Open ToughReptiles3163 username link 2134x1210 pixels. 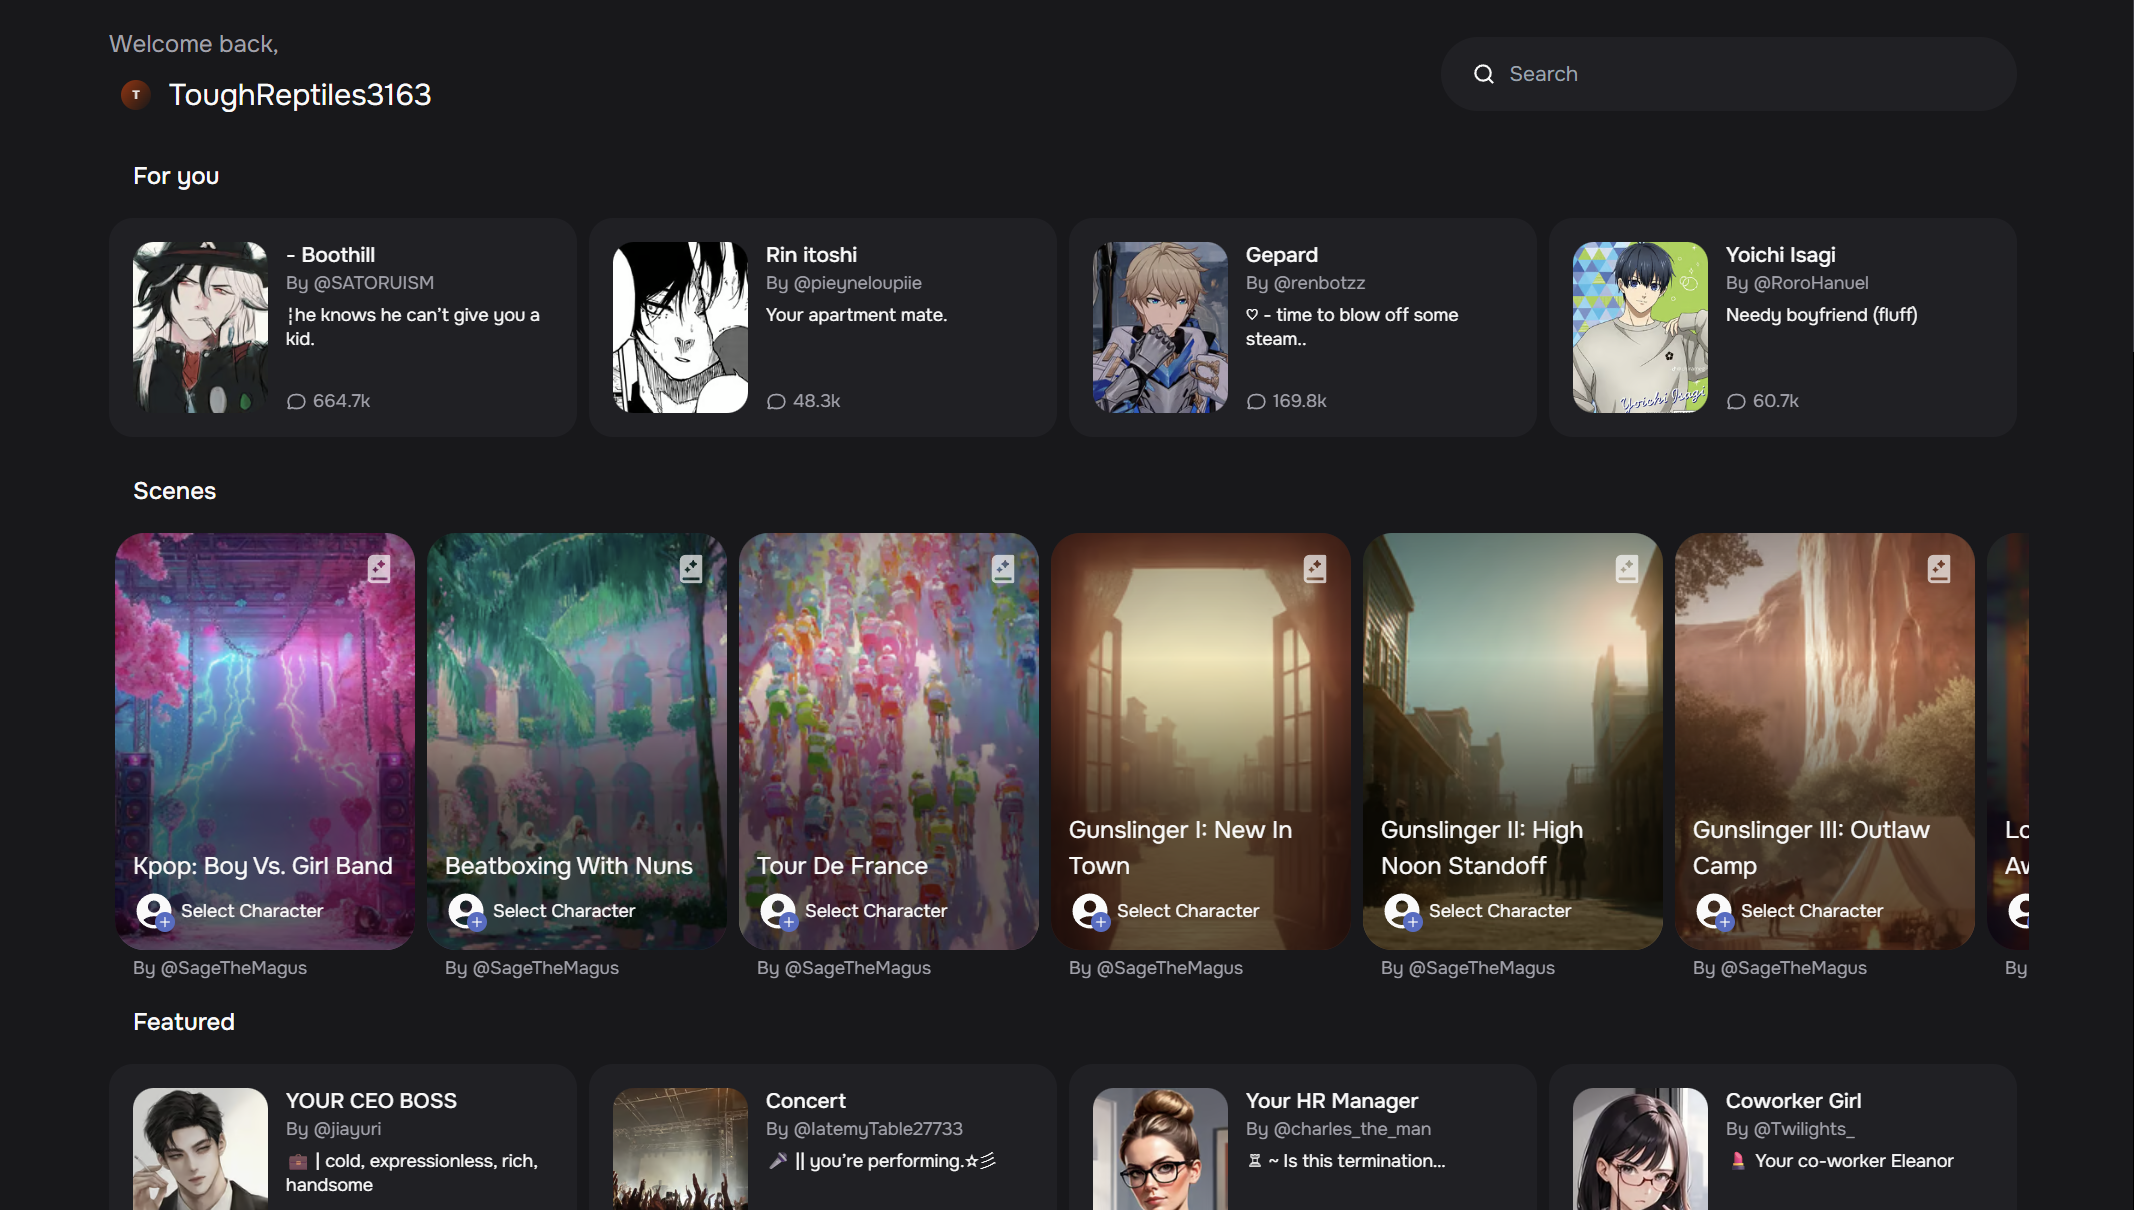300,95
